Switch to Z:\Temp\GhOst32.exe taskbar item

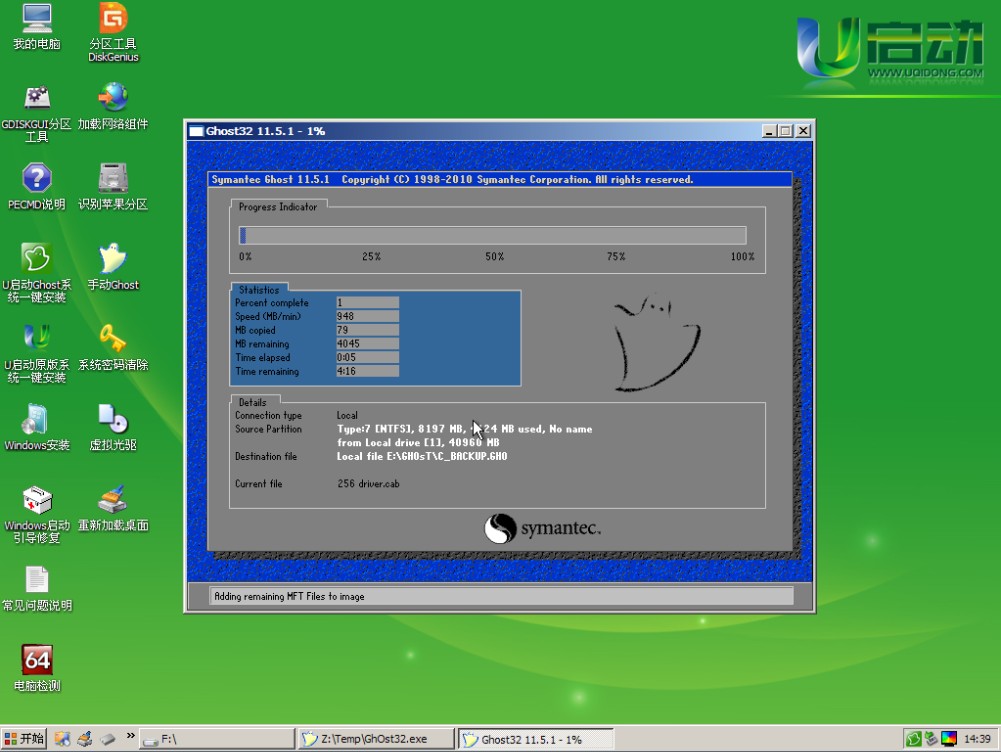[375, 739]
